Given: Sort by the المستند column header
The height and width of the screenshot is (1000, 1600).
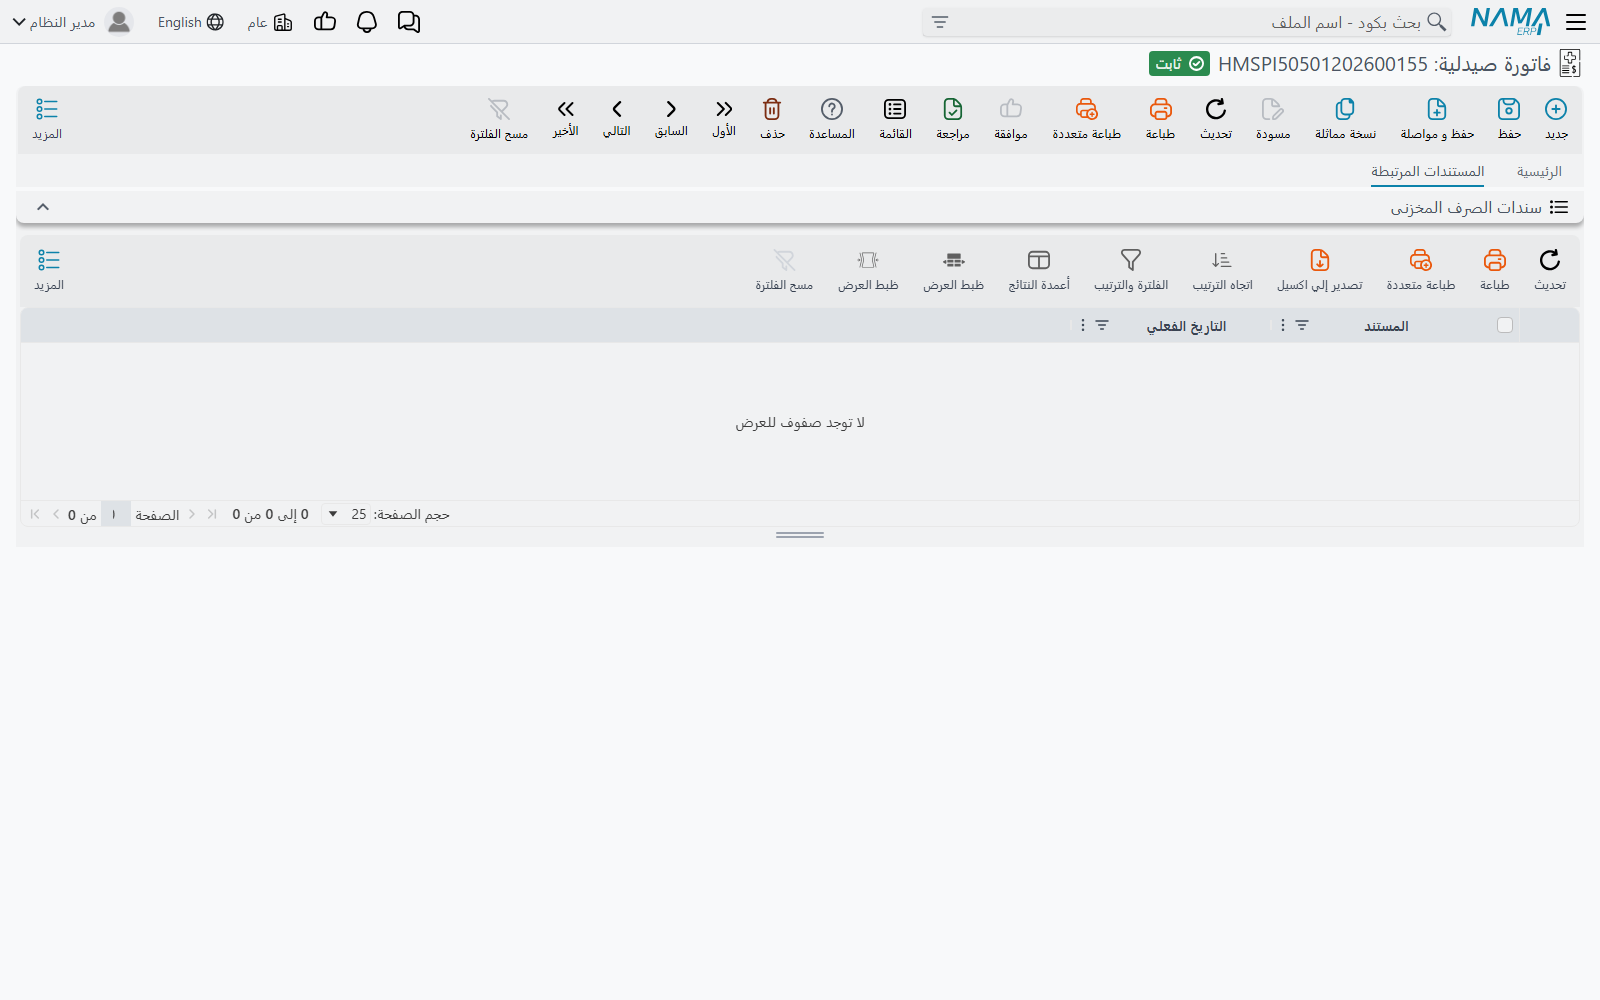Looking at the screenshot, I should tap(1386, 326).
